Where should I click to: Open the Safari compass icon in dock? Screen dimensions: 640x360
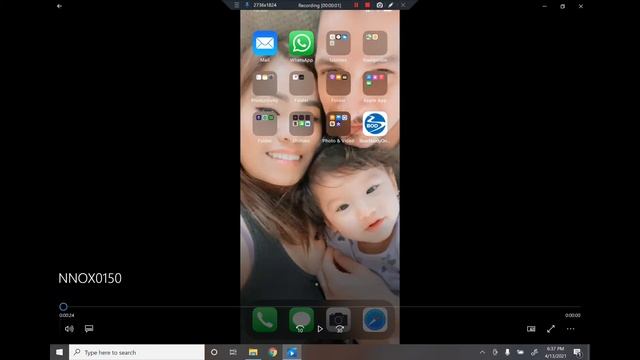(375, 320)
